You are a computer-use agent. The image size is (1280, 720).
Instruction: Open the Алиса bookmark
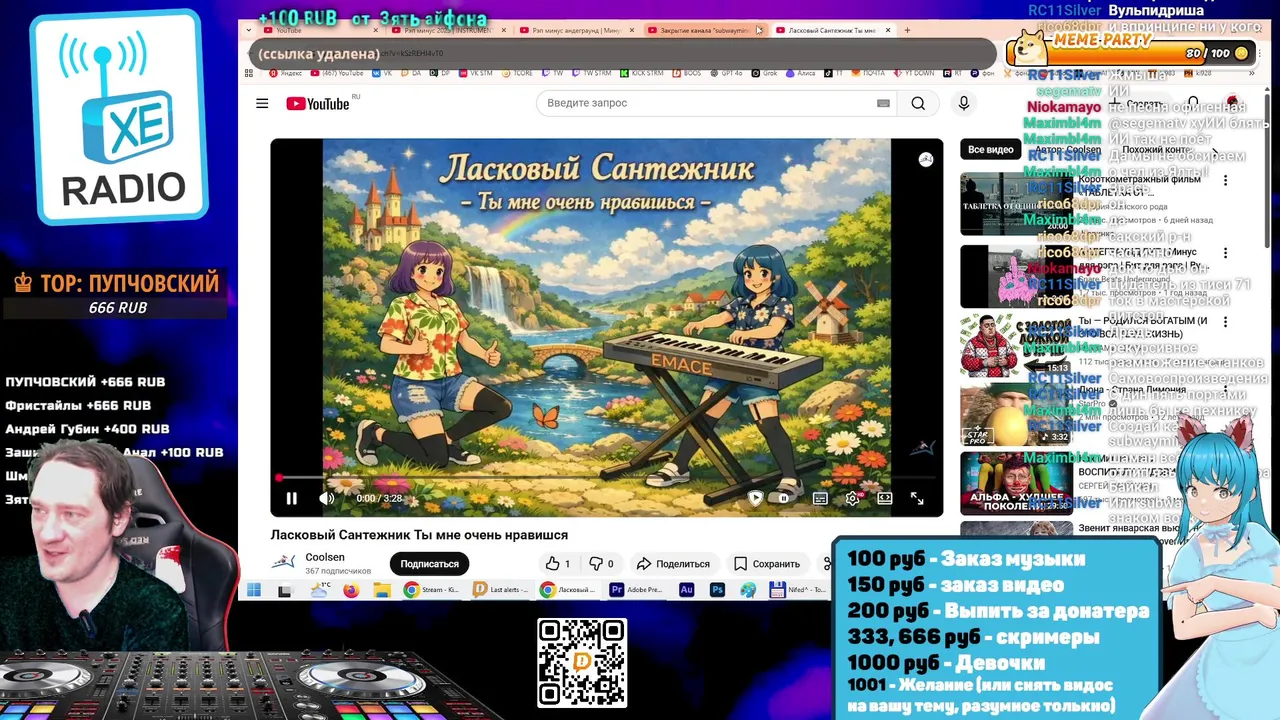pyautogui.click(x=800, y=73)
